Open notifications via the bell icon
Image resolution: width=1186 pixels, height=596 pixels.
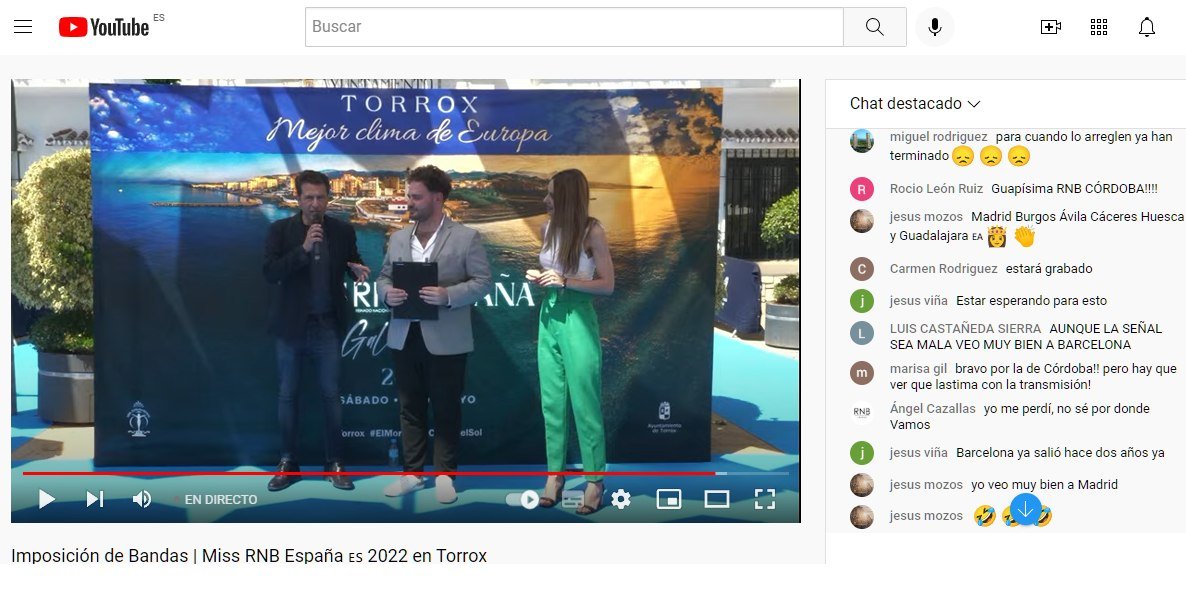click(x=1146, y=26)
